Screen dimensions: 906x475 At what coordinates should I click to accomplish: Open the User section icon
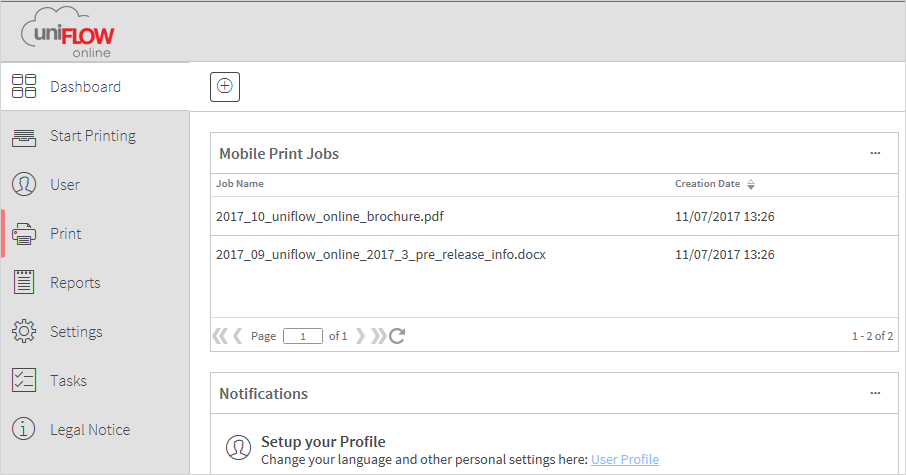coord(24,184)
